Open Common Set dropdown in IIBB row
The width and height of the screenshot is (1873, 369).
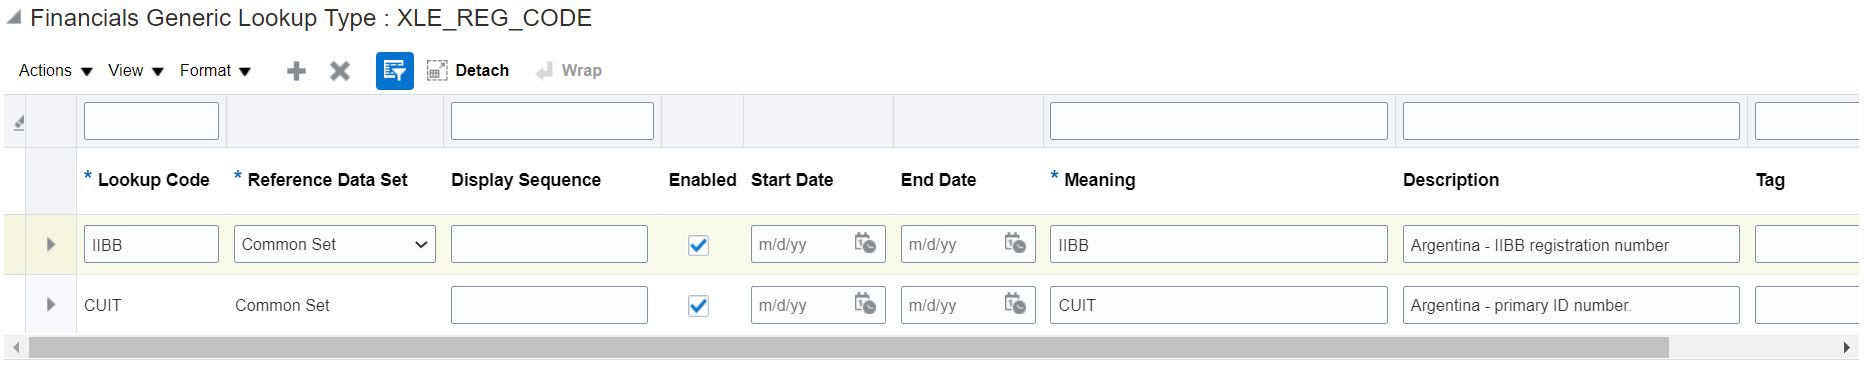[x=335, y=244]
